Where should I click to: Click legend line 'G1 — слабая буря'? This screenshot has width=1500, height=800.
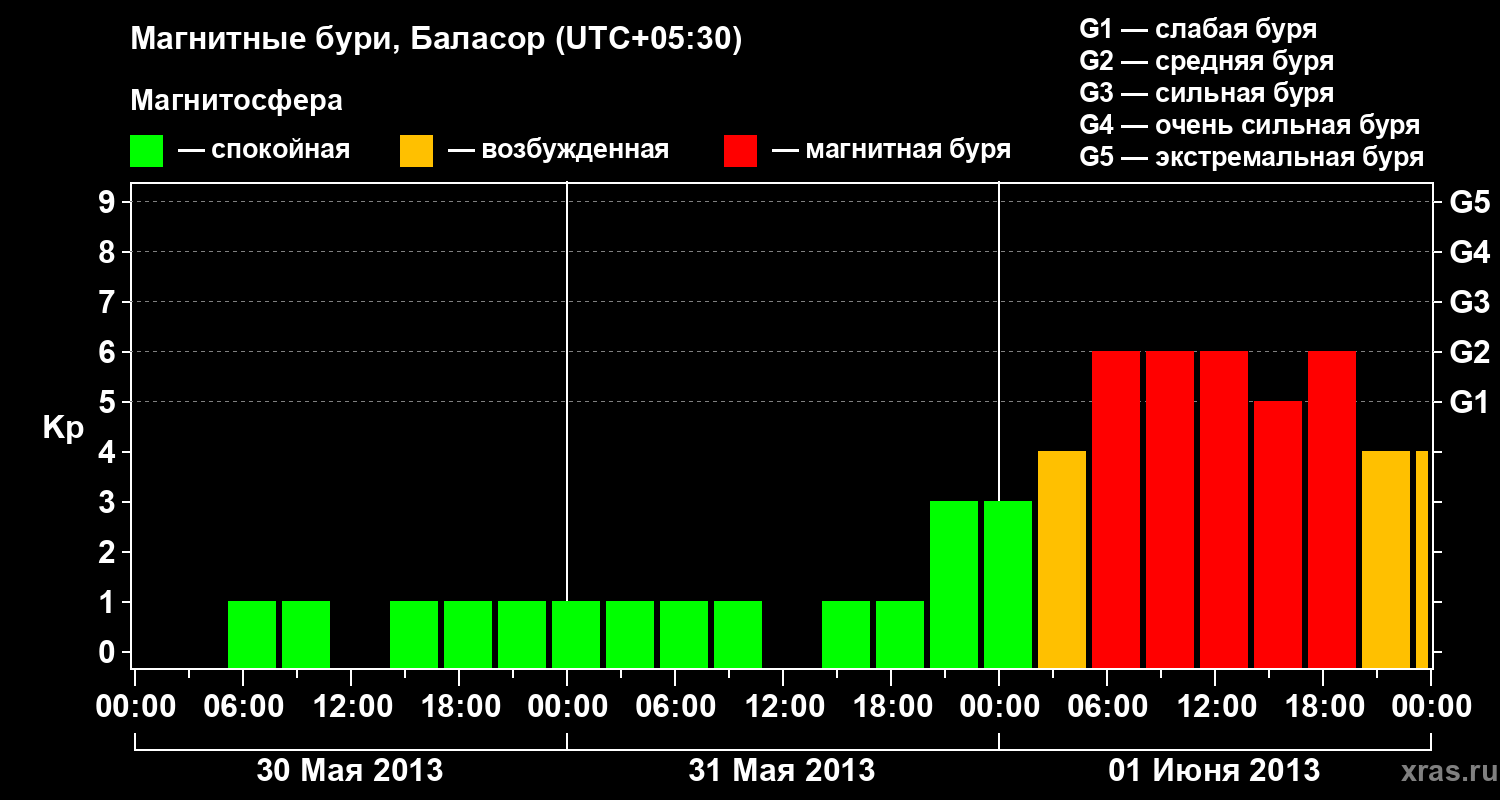tap(1198, 29)
